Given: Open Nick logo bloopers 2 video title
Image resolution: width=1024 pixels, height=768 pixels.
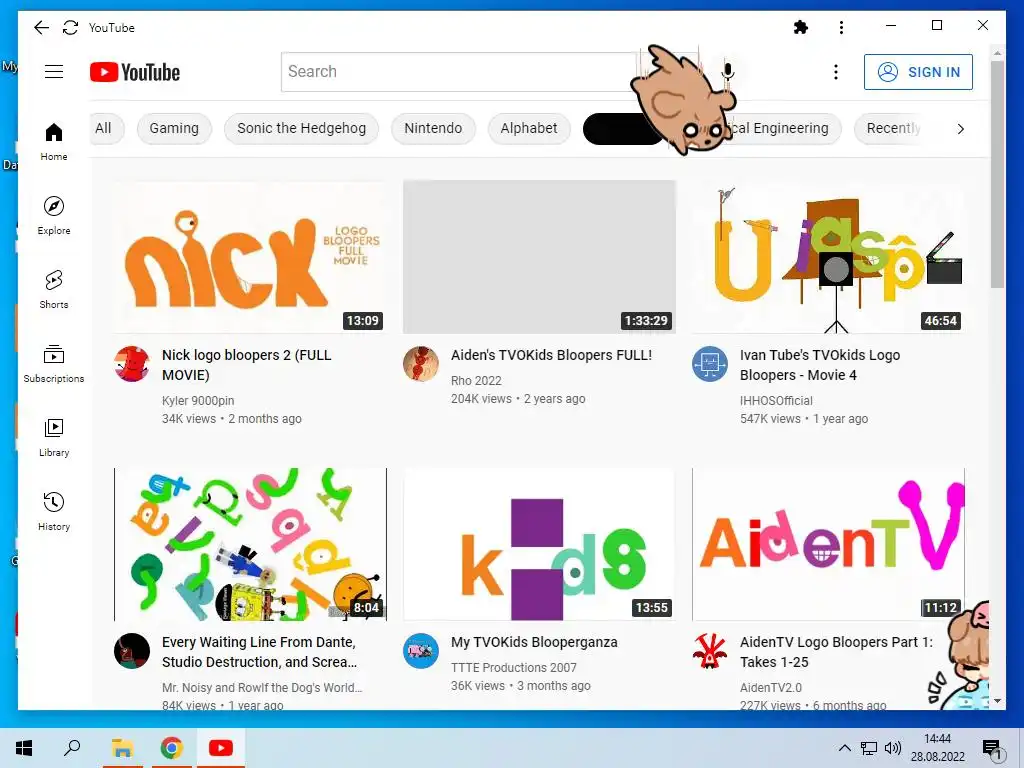Looking at the screenshot, I should point(247,365).
